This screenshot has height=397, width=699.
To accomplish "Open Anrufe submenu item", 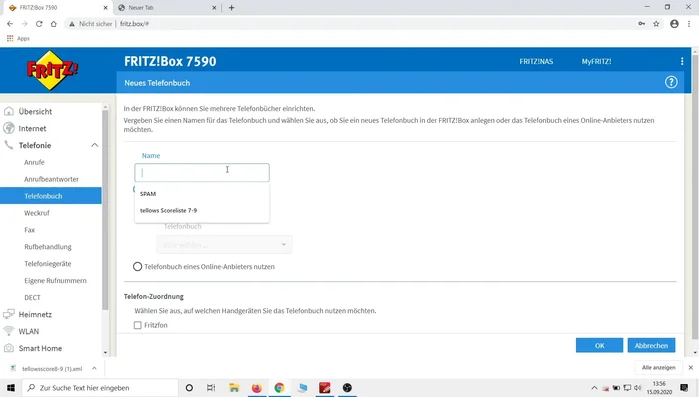I will coord(34,162).
